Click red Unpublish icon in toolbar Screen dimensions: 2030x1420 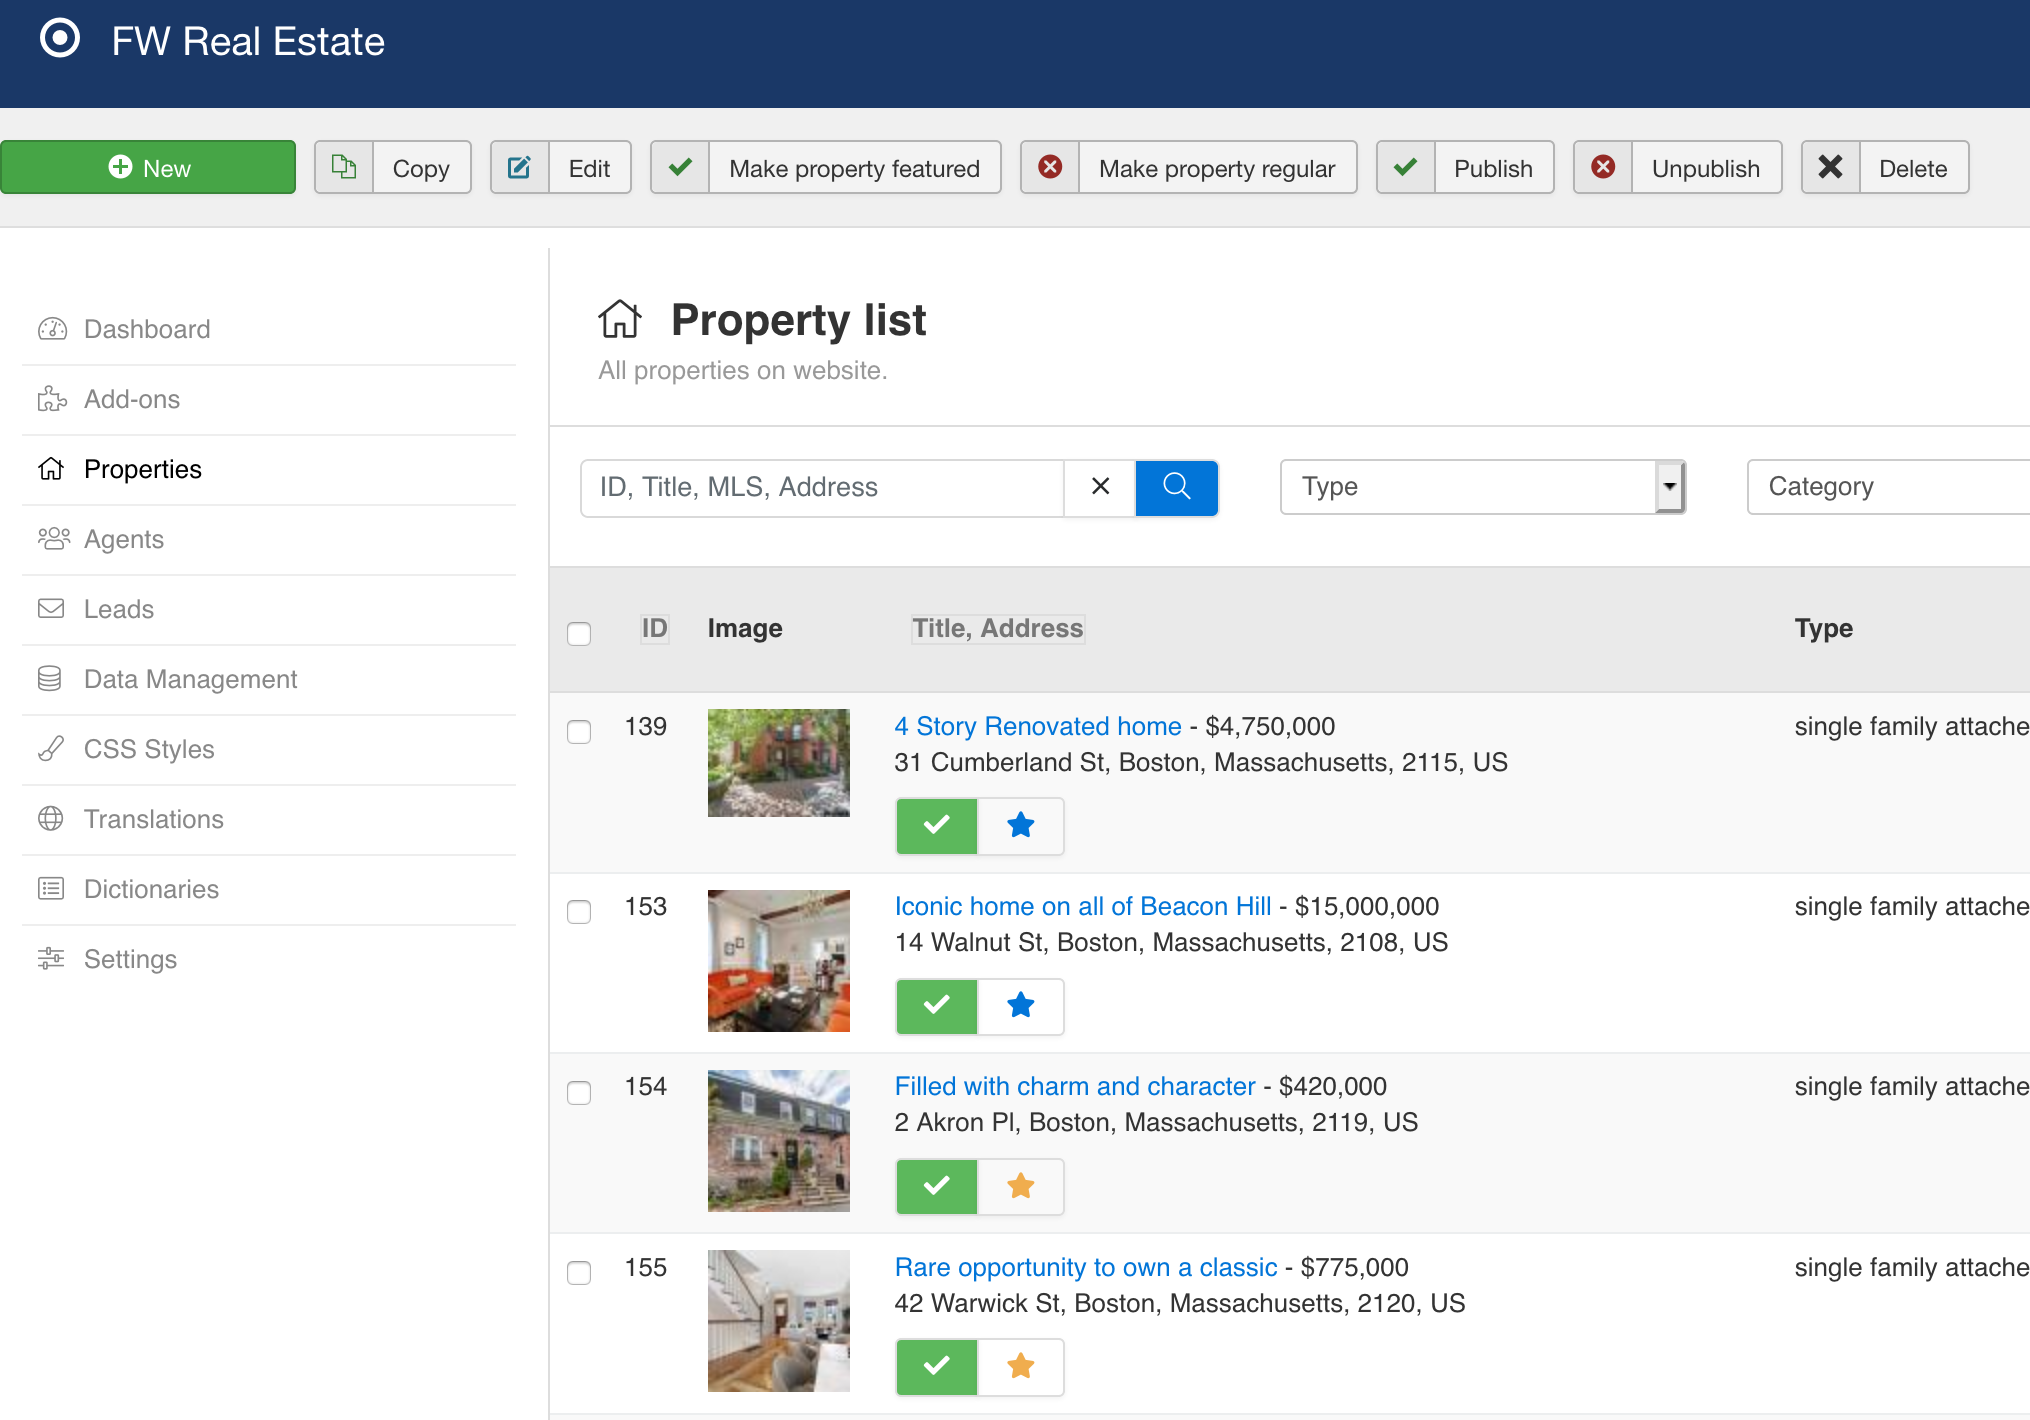[x=1603, y=168]
